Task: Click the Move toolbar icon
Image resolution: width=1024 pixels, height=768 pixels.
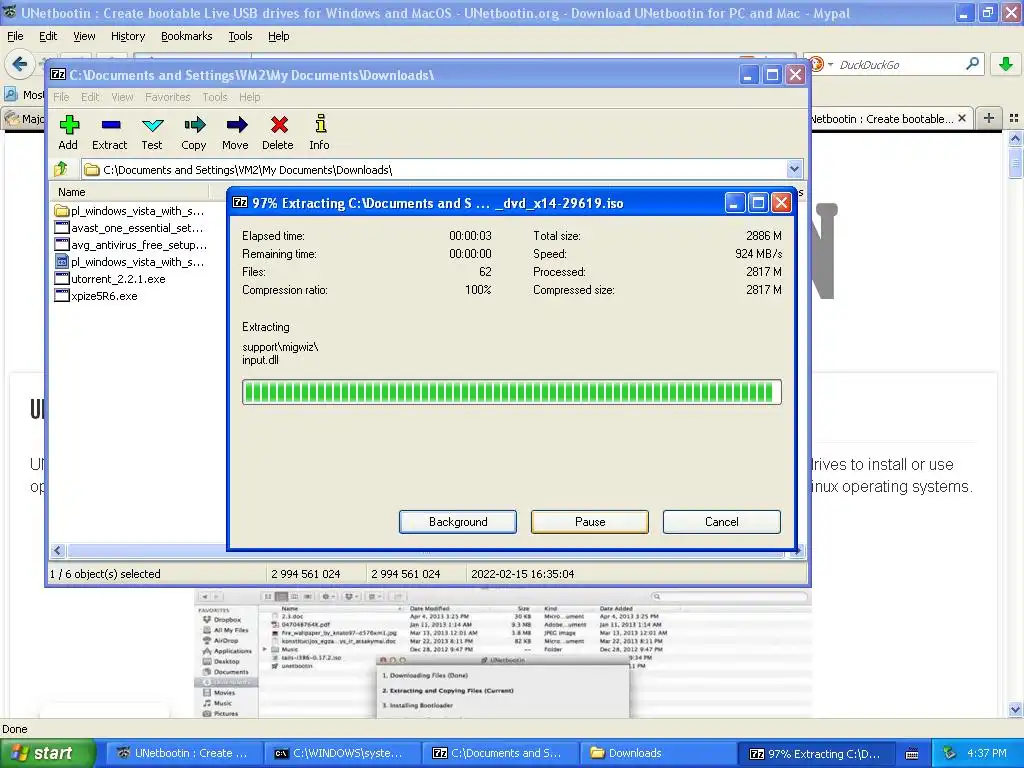Action: click(x=236, y=125)
